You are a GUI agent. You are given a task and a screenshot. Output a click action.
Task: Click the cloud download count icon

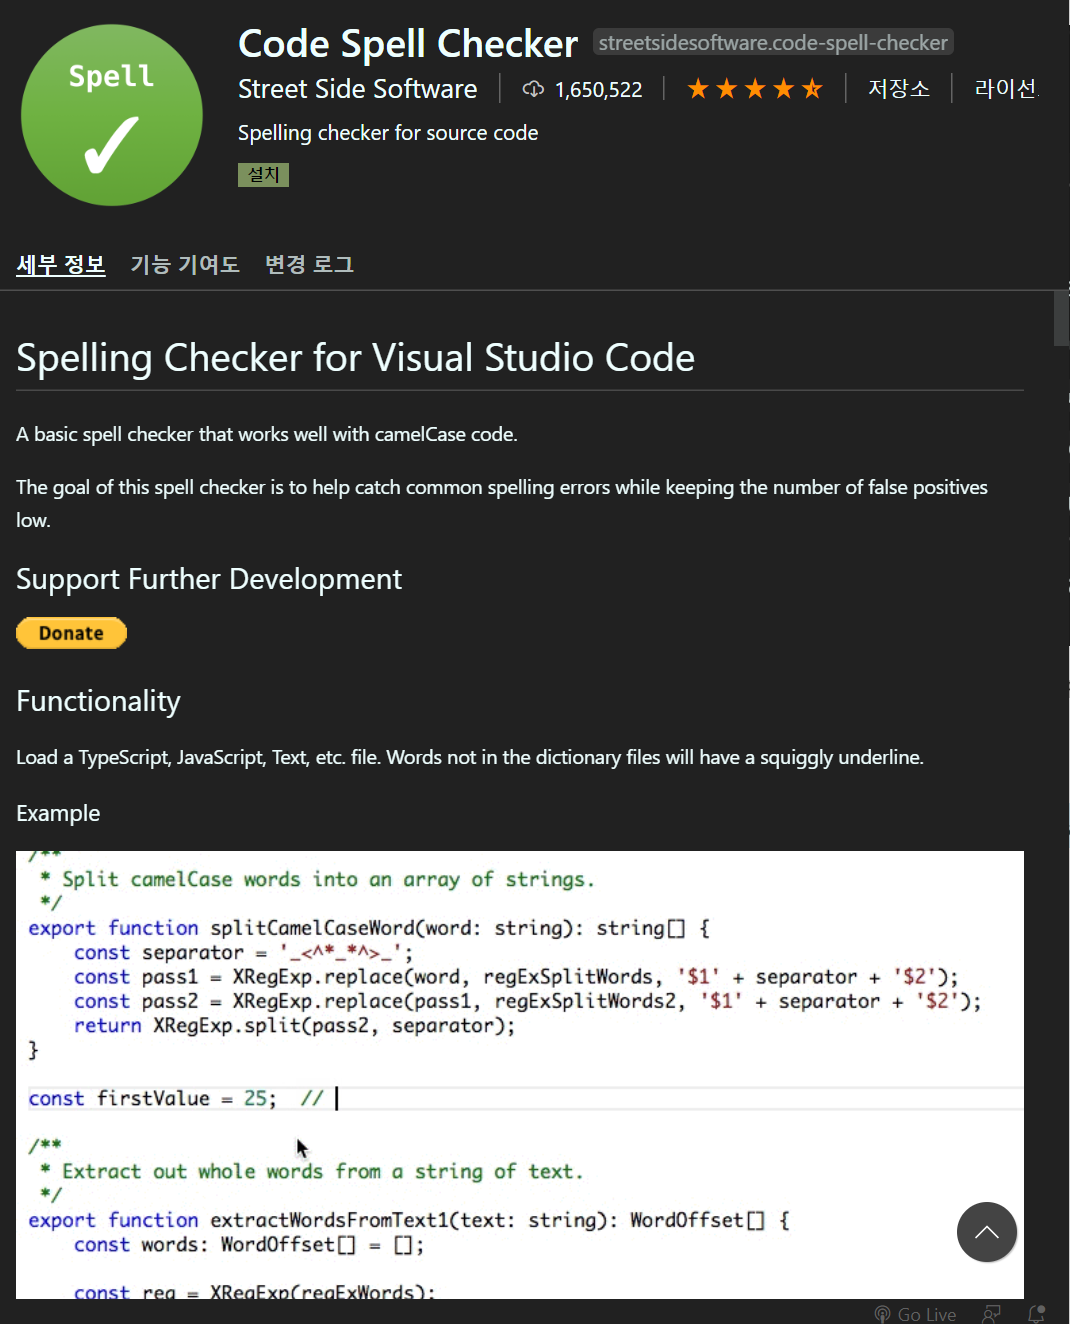pos(533,89)
